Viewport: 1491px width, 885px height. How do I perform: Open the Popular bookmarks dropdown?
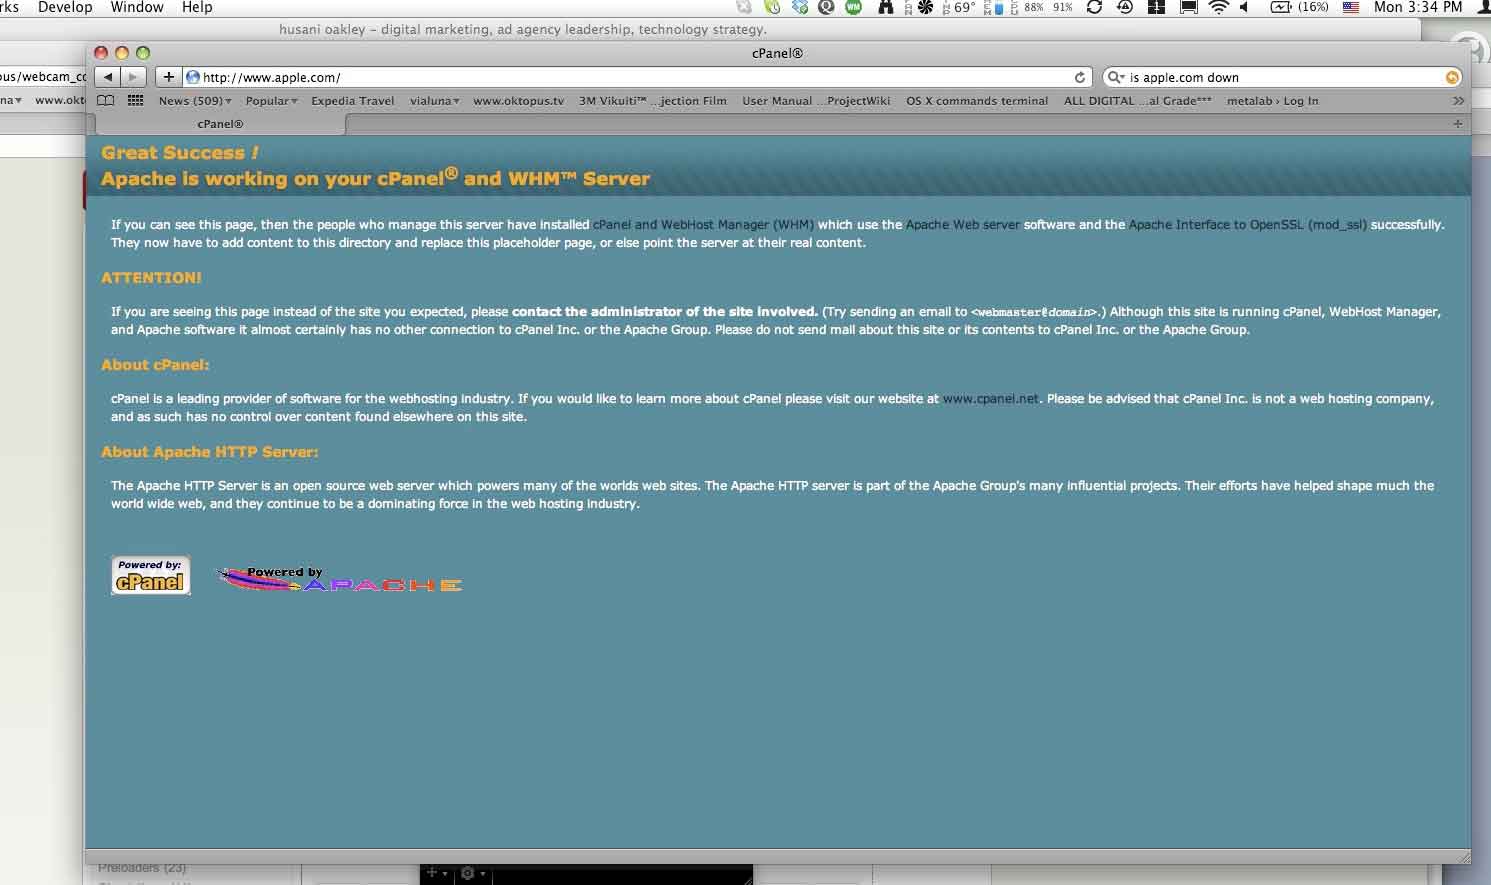[271, 101]
